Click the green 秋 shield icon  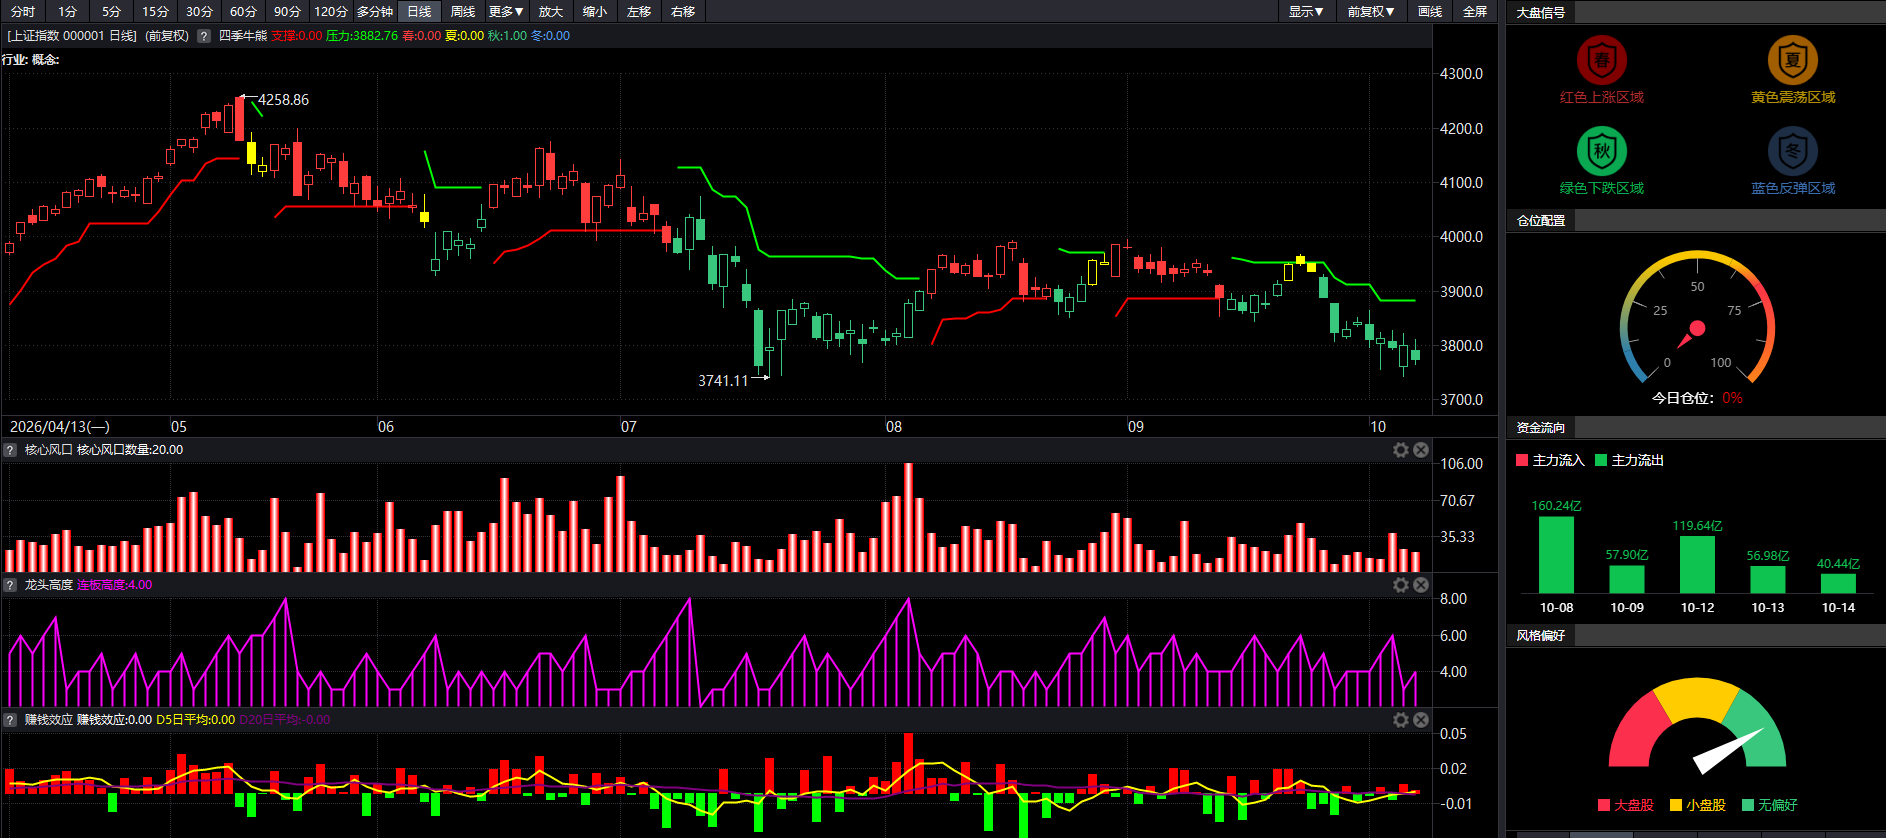1602,151
